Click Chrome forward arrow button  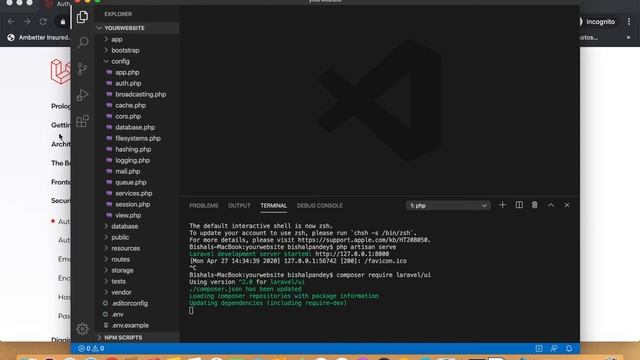tap(27, 22)
